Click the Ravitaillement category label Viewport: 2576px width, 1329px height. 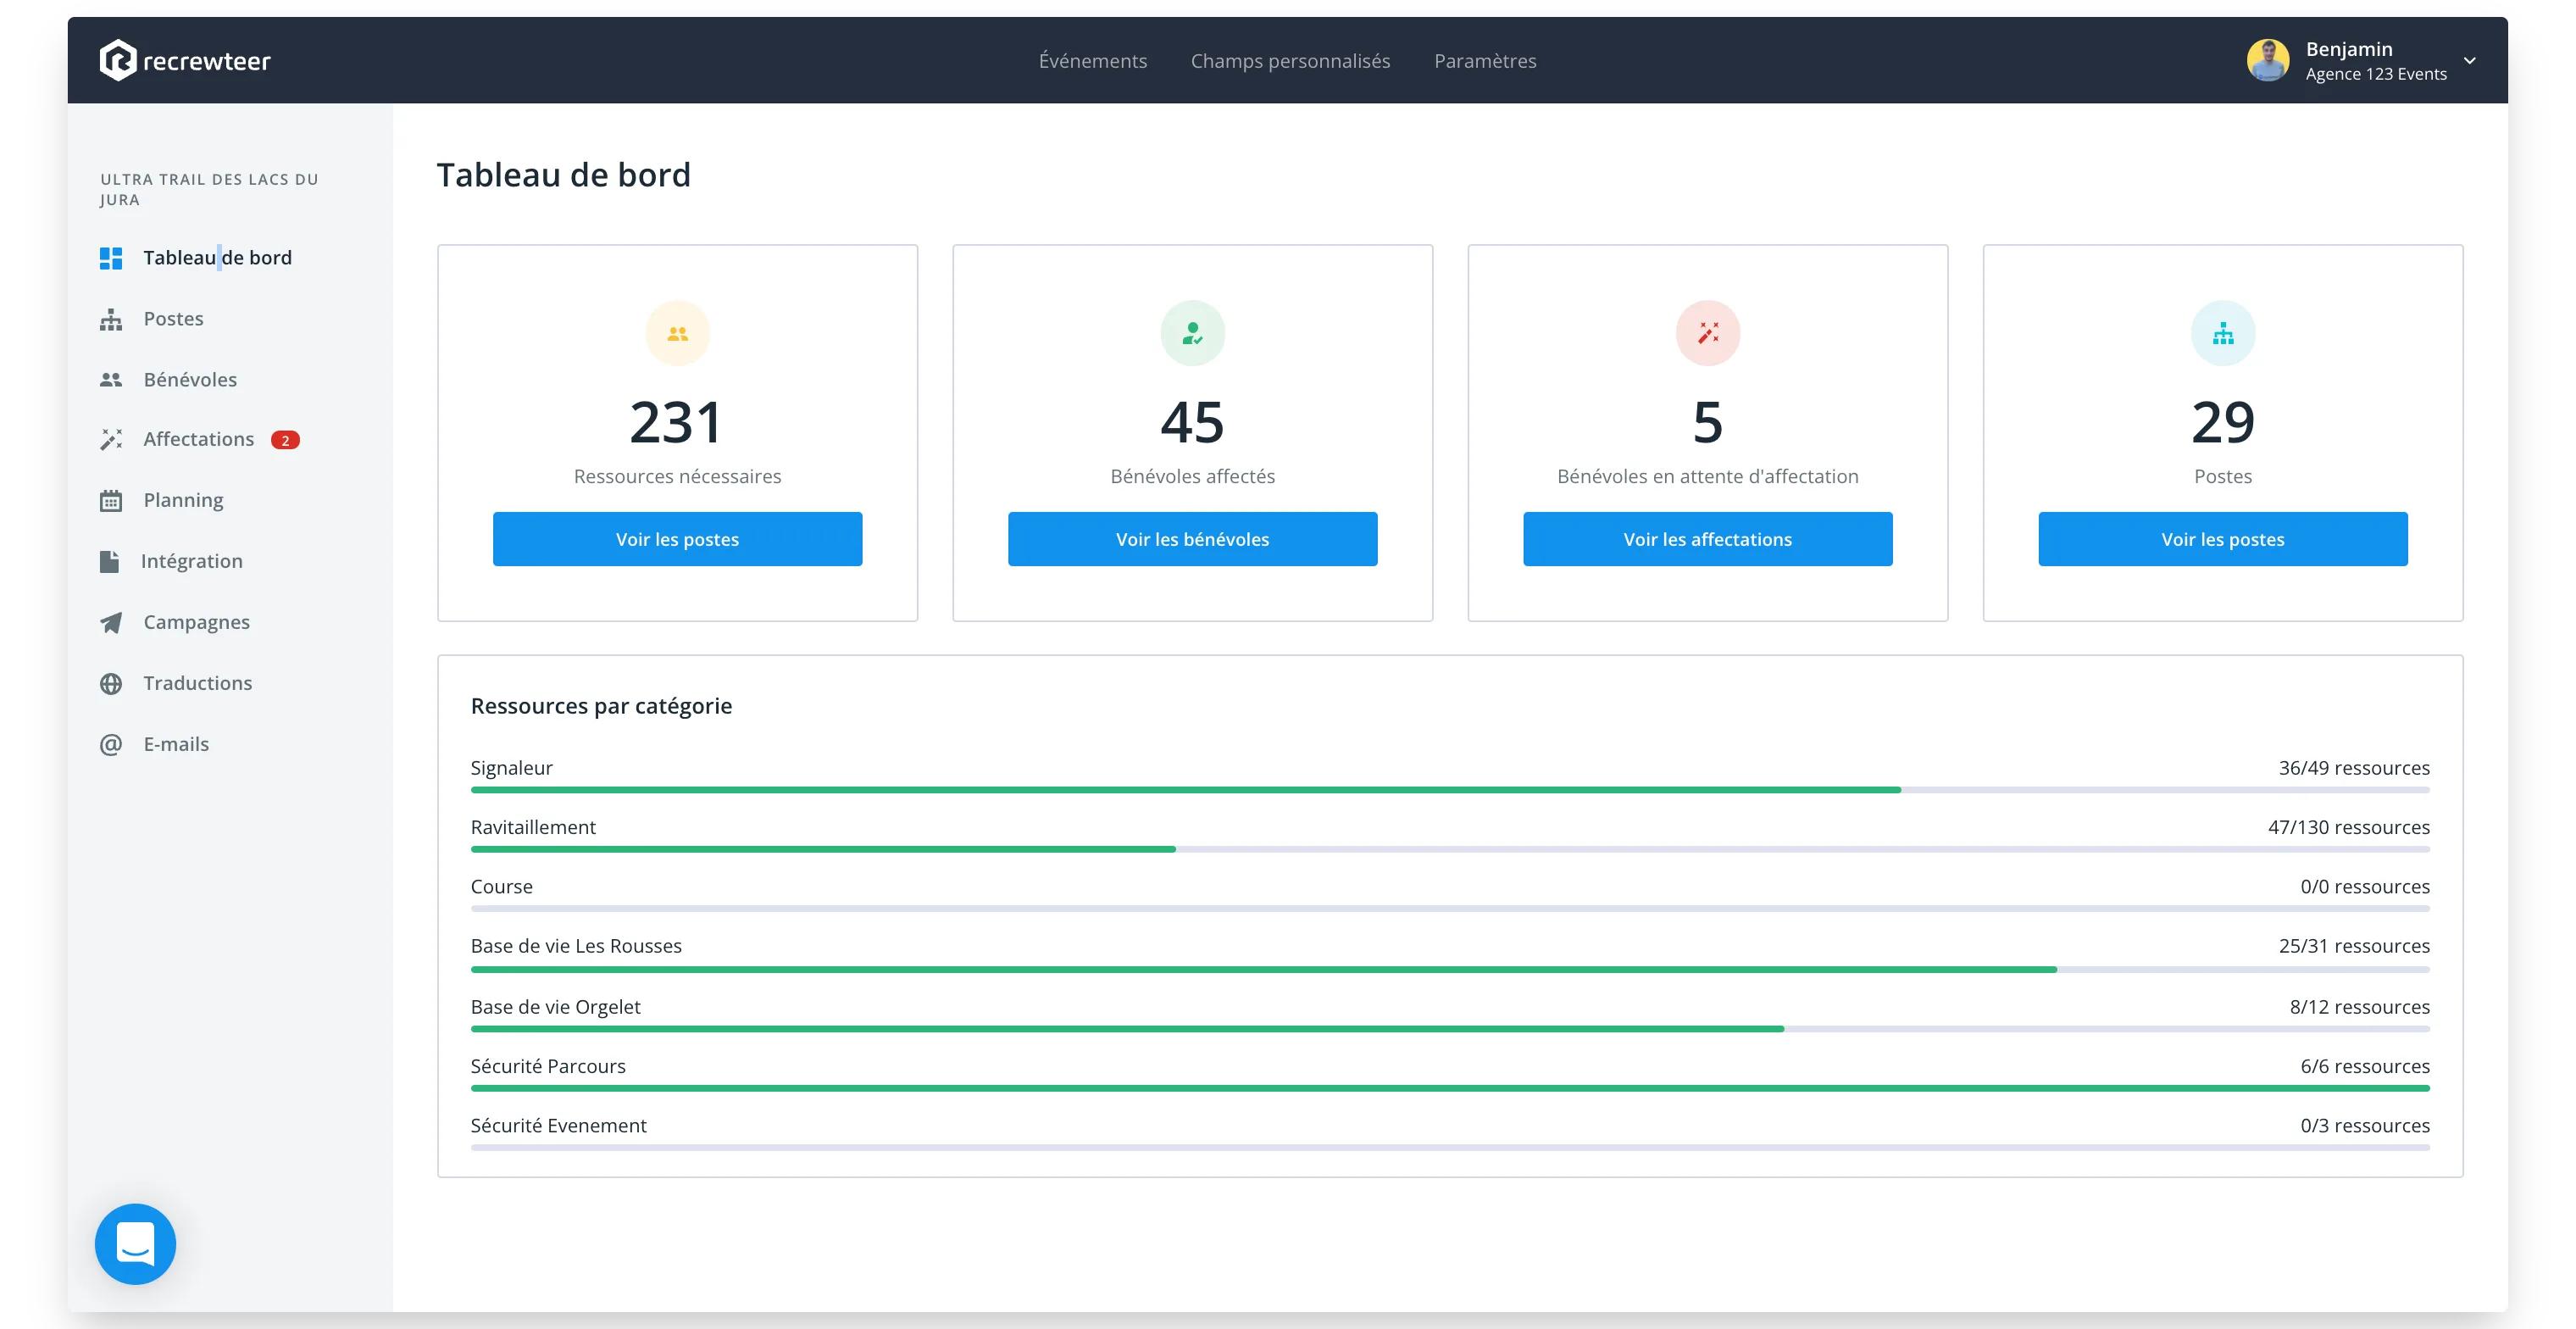click(x=533, y=827)
